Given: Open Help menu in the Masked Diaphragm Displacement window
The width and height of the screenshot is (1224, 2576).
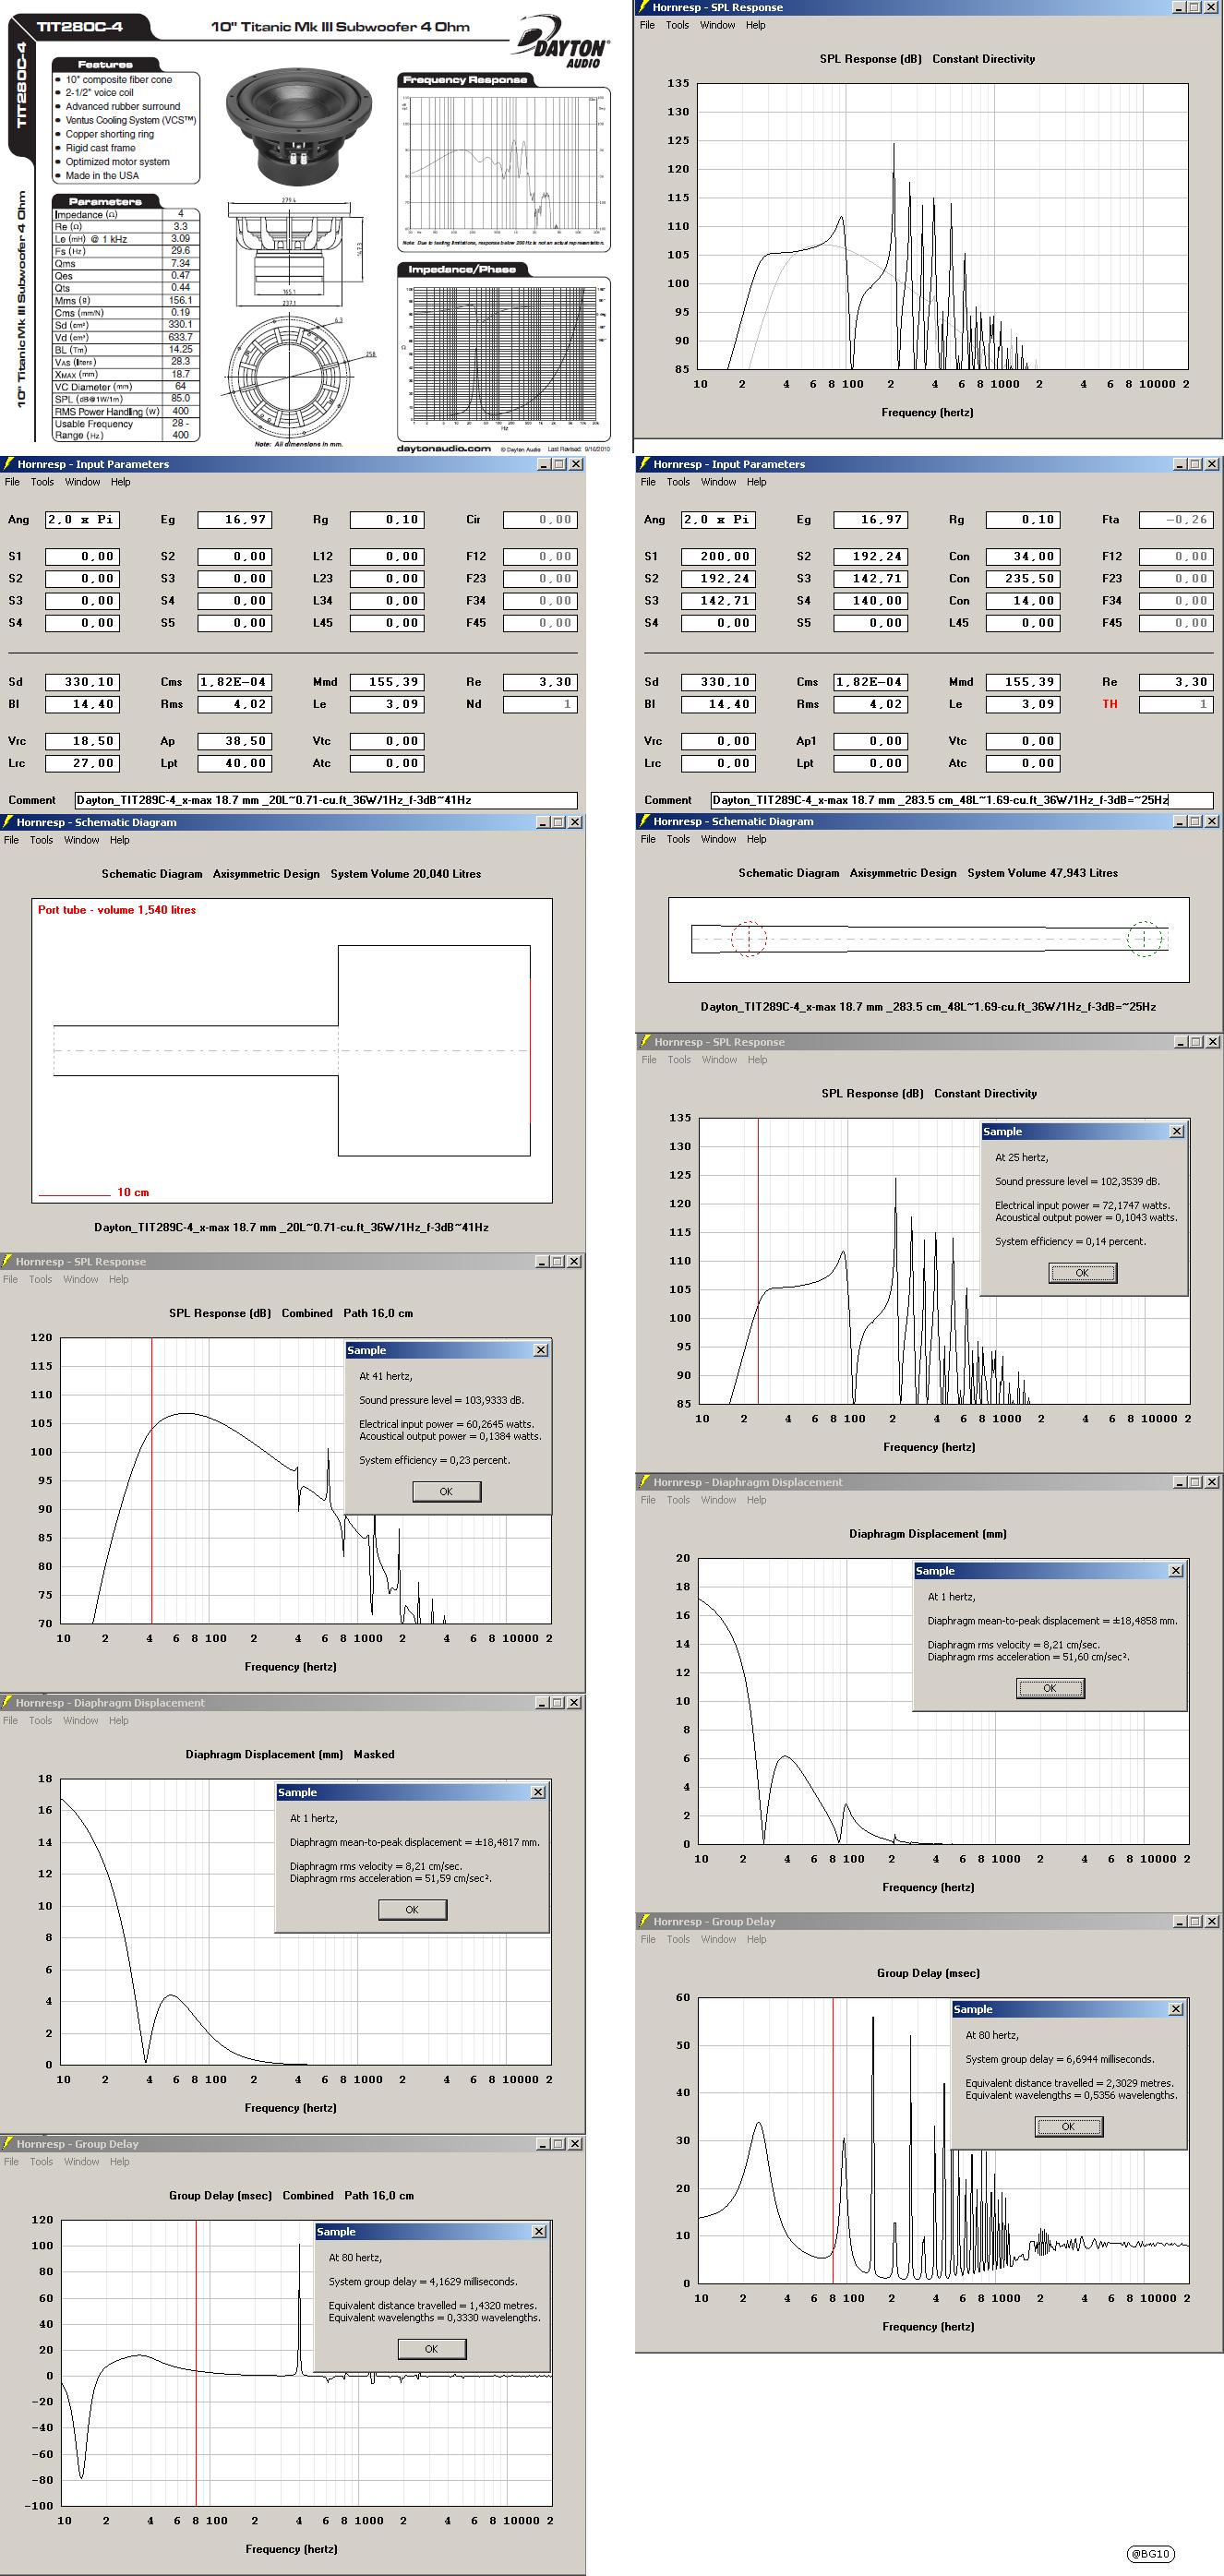Looking at the screenshot, I should click(119, 1720).
